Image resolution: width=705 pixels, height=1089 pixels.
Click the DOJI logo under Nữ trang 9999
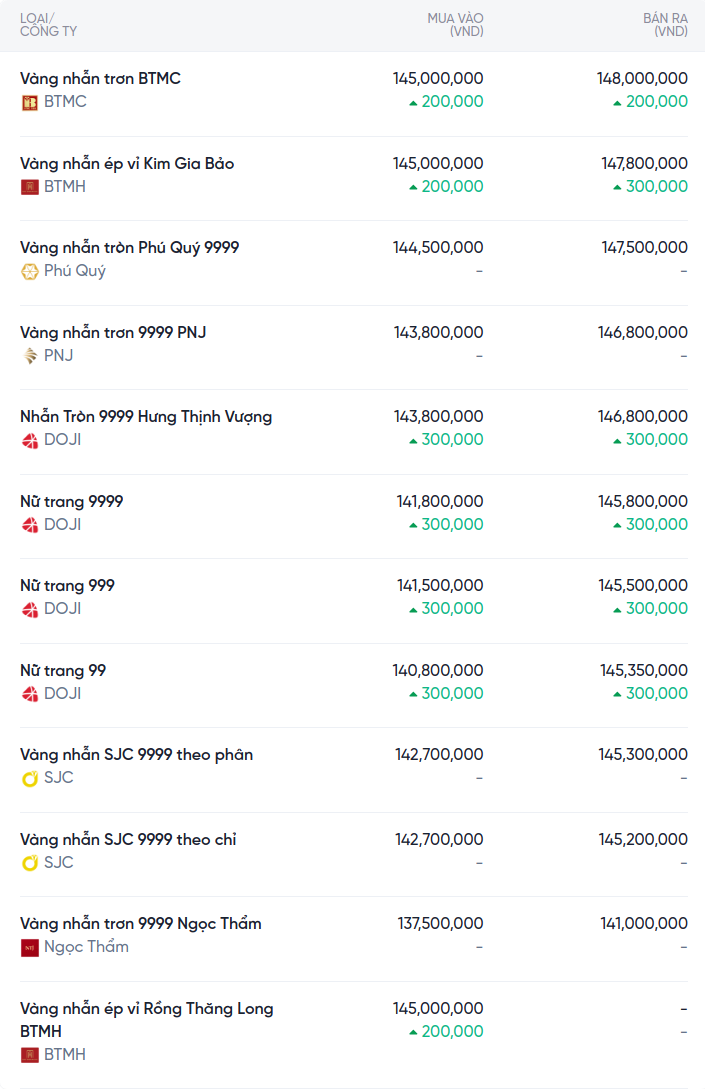click(30, 525)
